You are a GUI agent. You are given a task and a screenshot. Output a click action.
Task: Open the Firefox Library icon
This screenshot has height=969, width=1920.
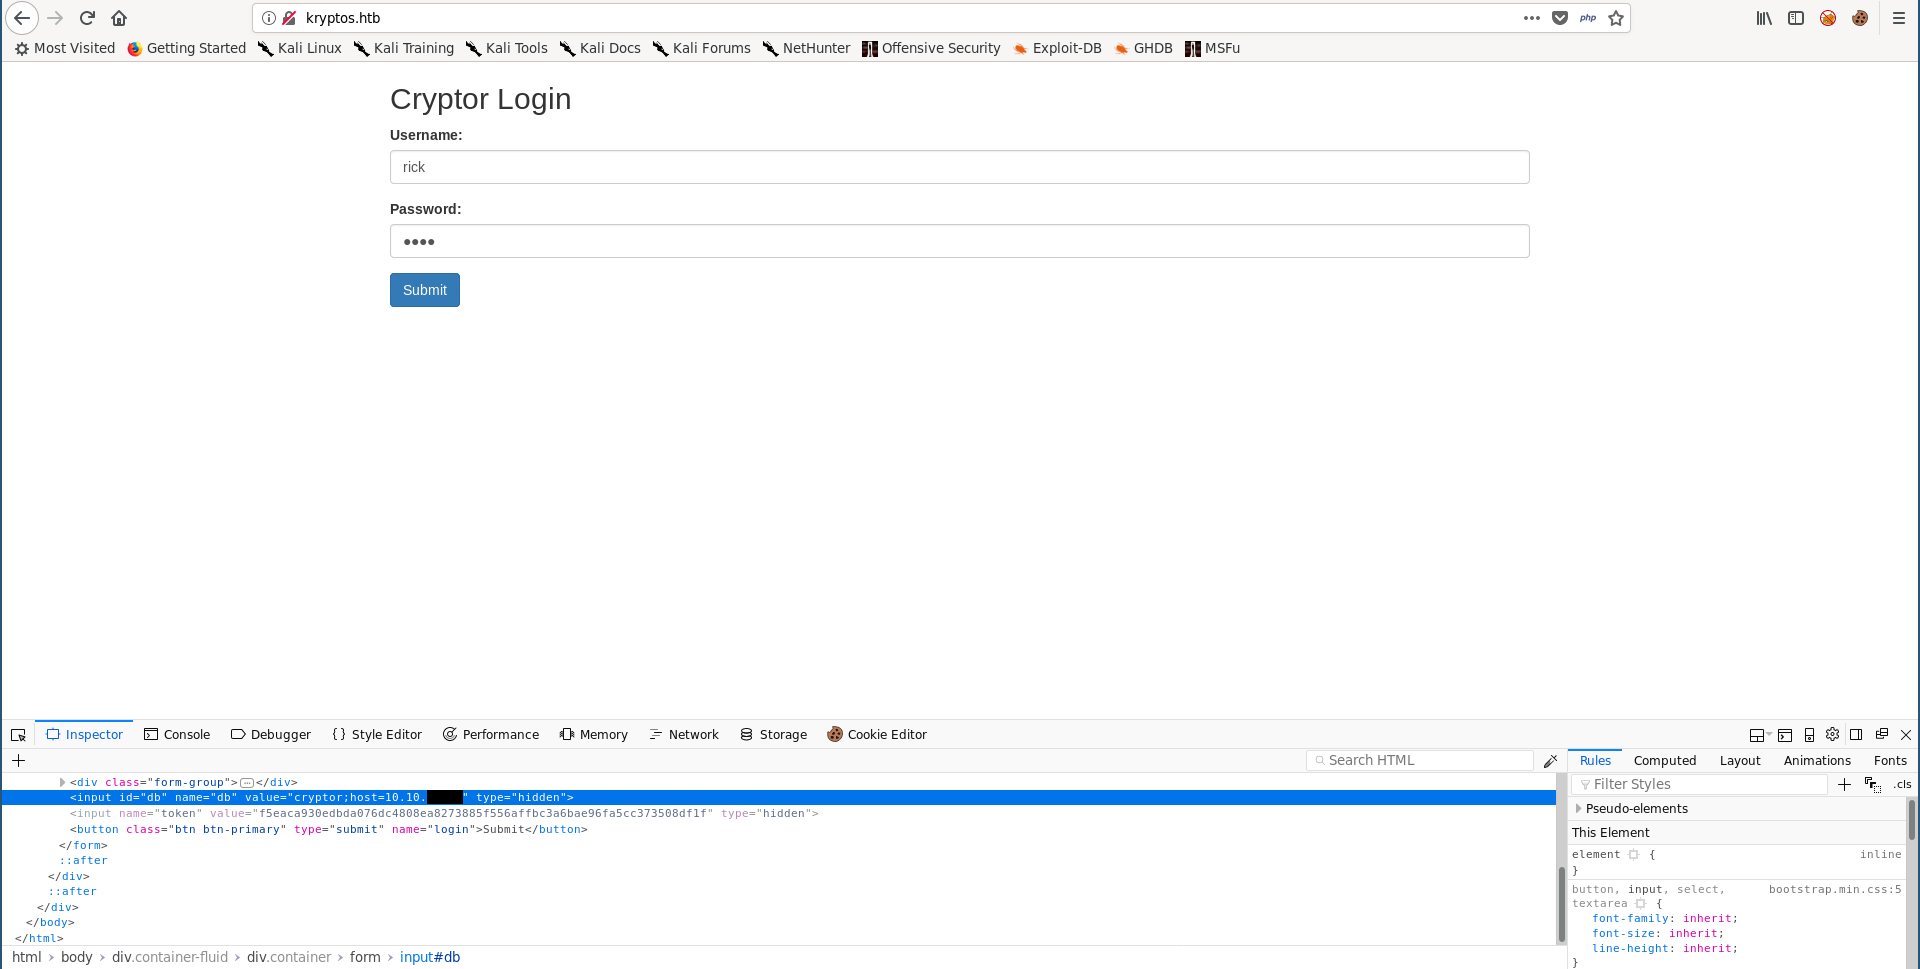1764,18
